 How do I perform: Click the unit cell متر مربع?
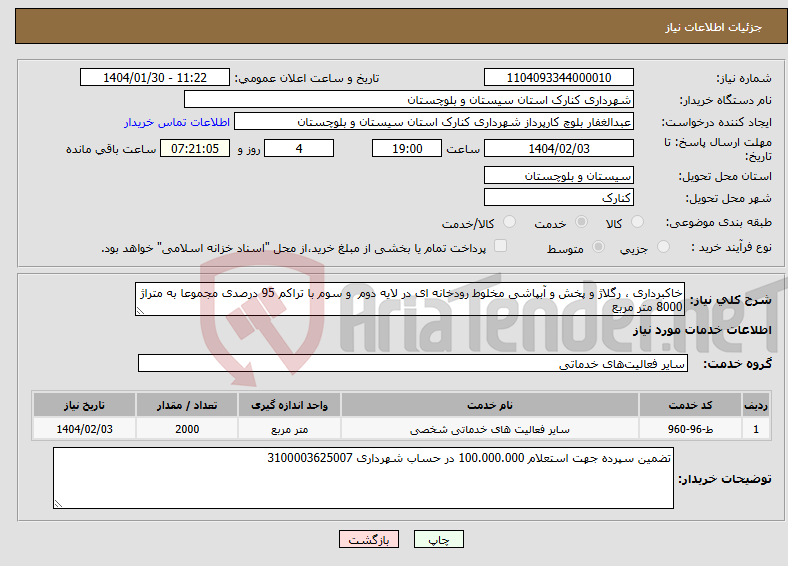[289, 429]
